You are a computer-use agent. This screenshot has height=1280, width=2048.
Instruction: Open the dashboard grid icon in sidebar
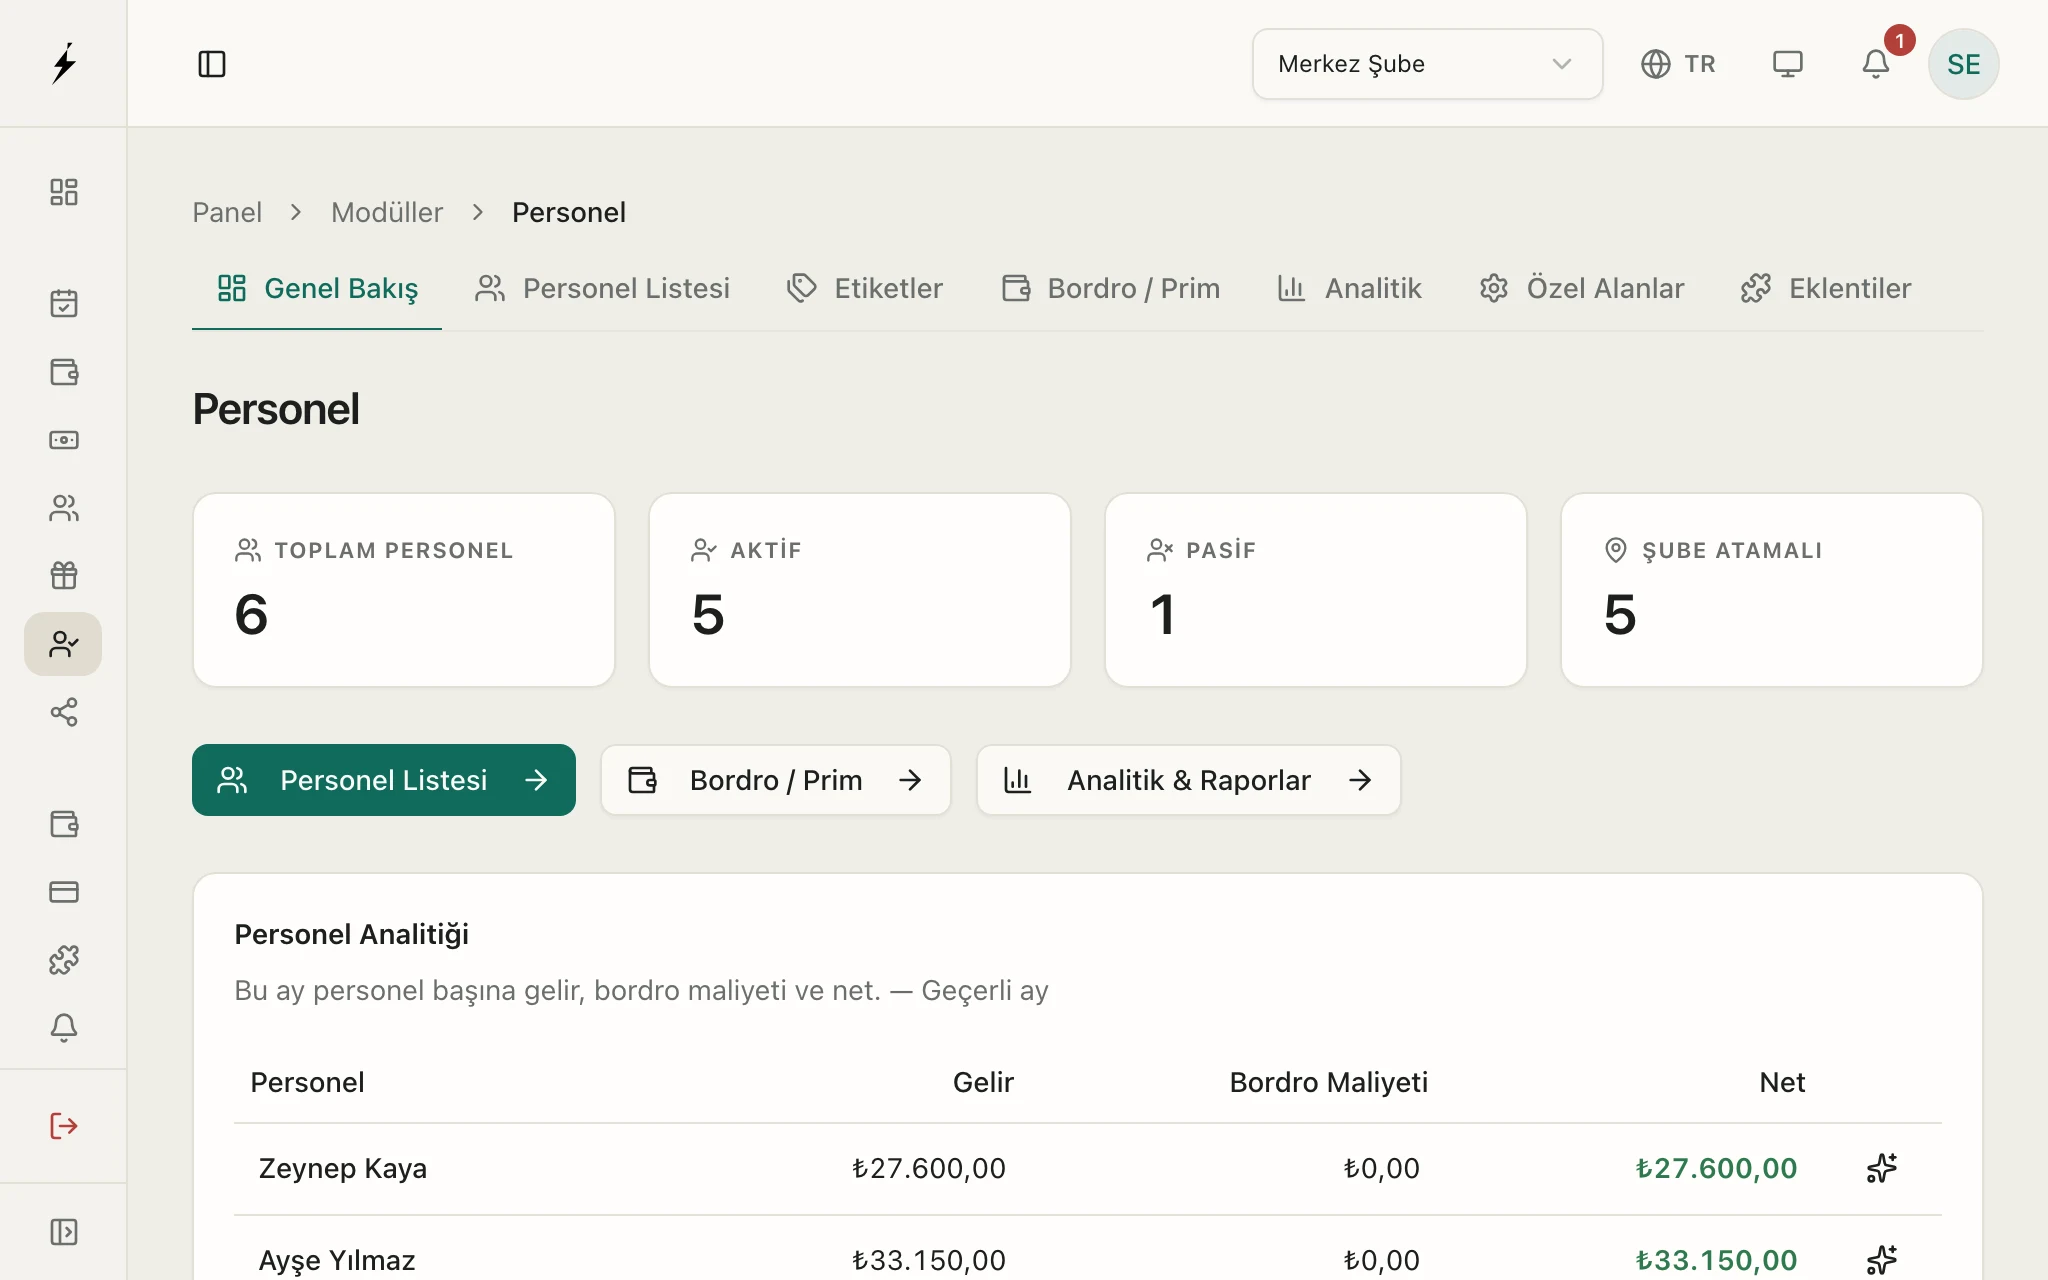[x=64, y=192]
